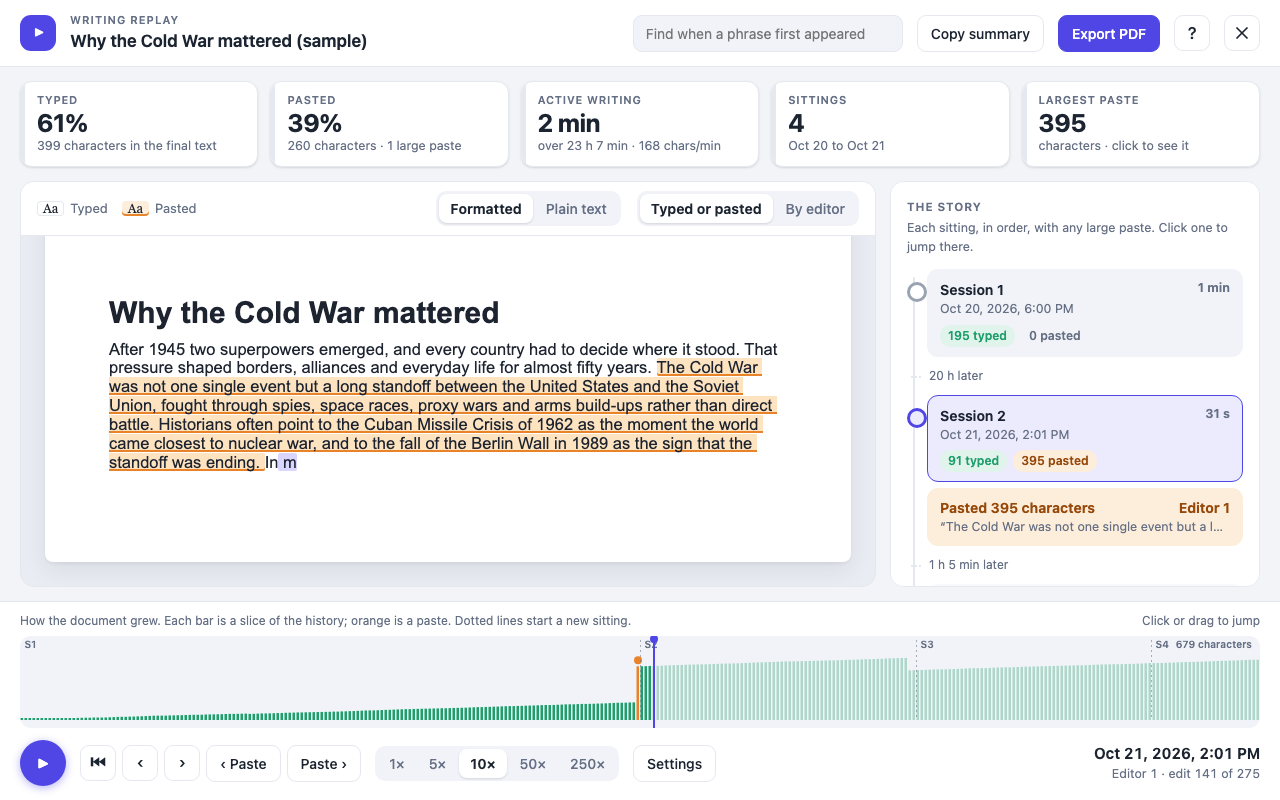
Task: Jump to Session 2 in the story
Action: click(x=1085, y=438)
